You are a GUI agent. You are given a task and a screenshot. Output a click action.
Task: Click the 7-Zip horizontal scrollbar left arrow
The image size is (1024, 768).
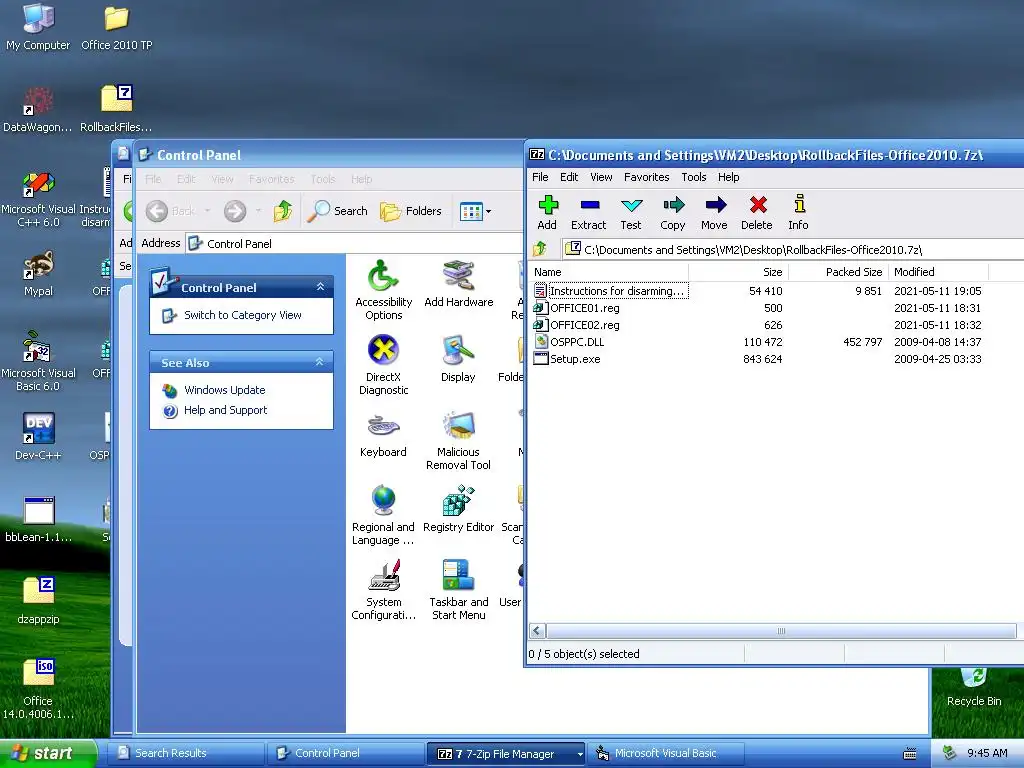pyautogui.click(x=537, y=631)
